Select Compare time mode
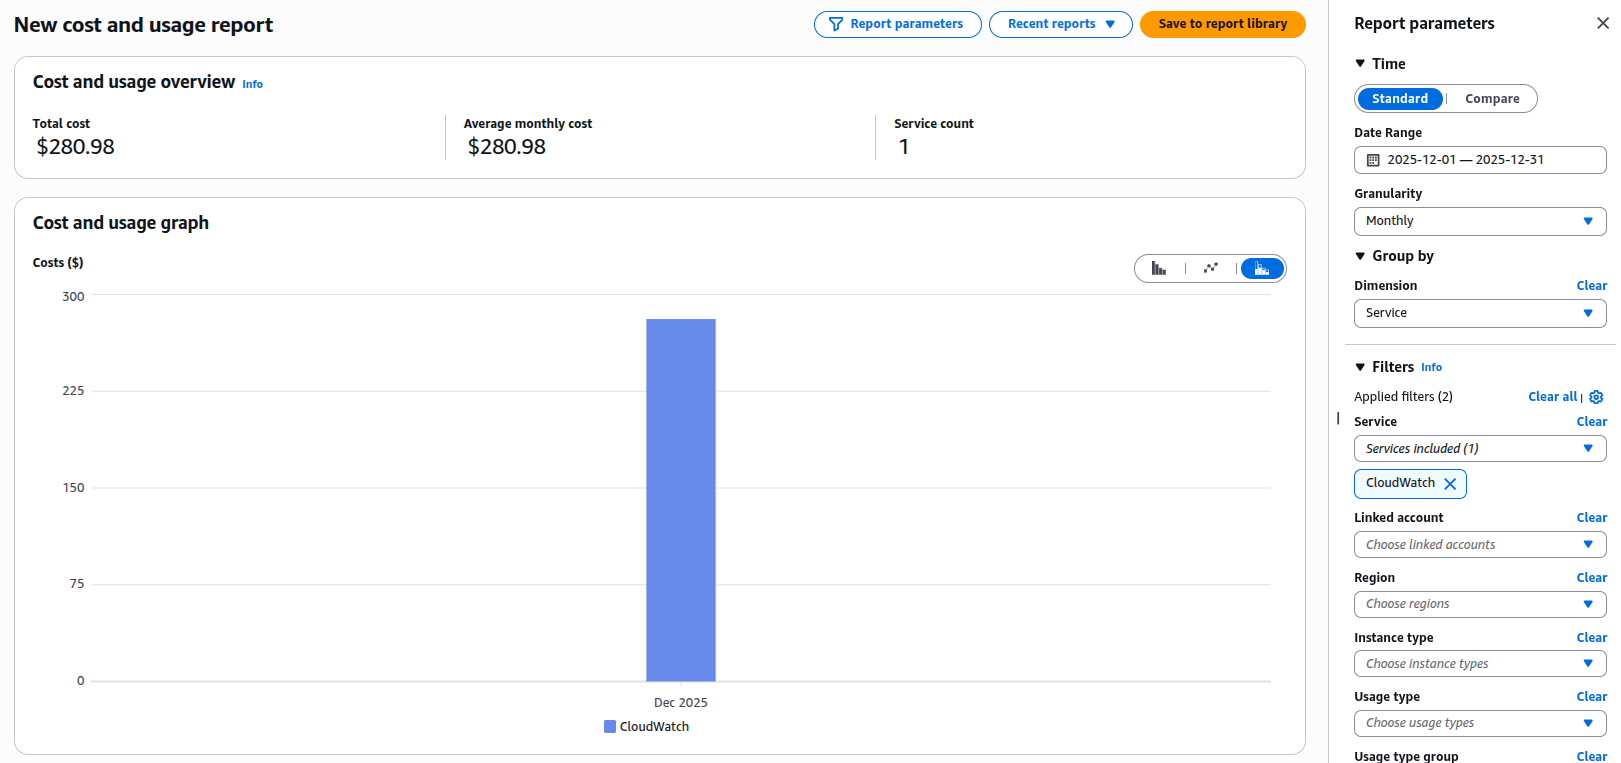Screen dimensions: 1621x763 [x=1492, y=99]
